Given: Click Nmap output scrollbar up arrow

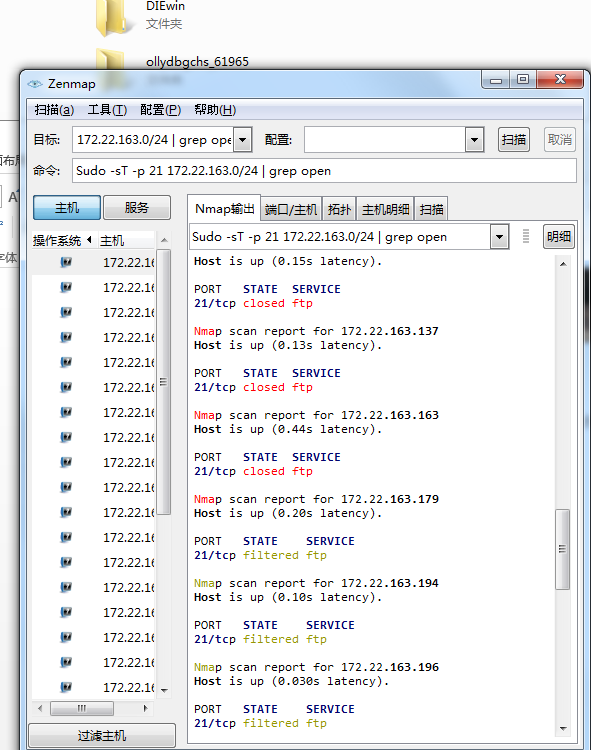Looking at the screenshot, I should (x=563, y=264).
